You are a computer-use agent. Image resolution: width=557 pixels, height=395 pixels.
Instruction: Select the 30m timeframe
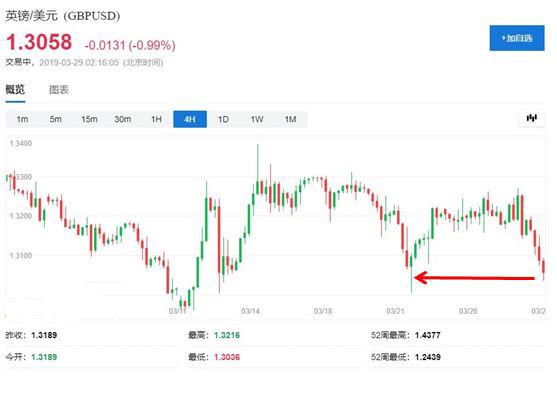coord(123,119)
